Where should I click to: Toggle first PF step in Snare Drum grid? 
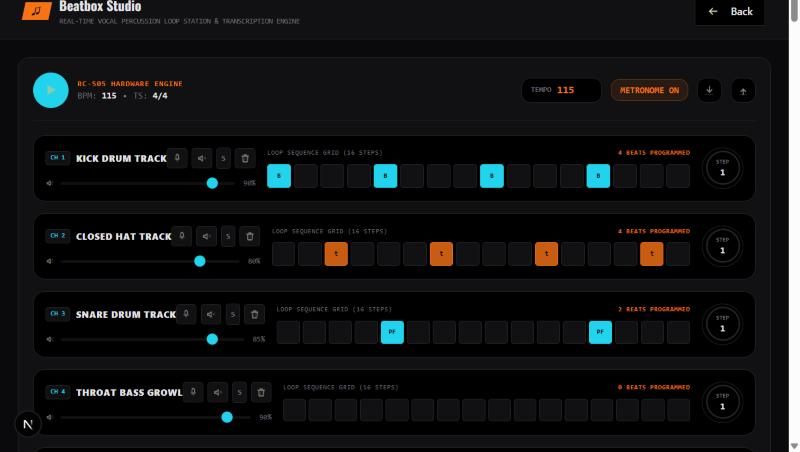(x=392, y=332)
